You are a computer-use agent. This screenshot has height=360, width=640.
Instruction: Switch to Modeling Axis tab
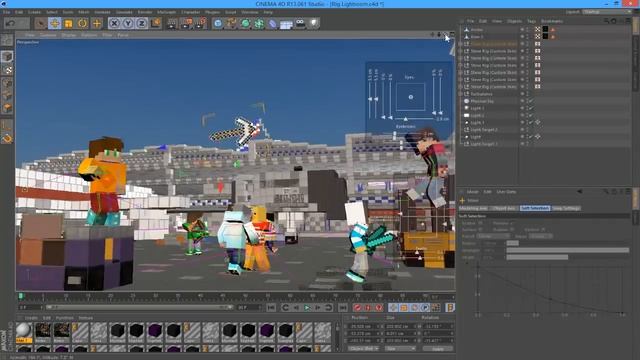(473, 208)
